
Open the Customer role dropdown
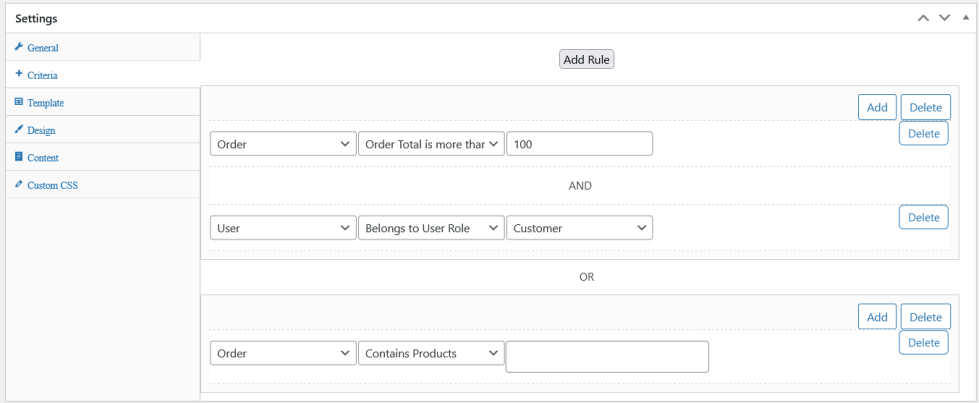point(579,228)
